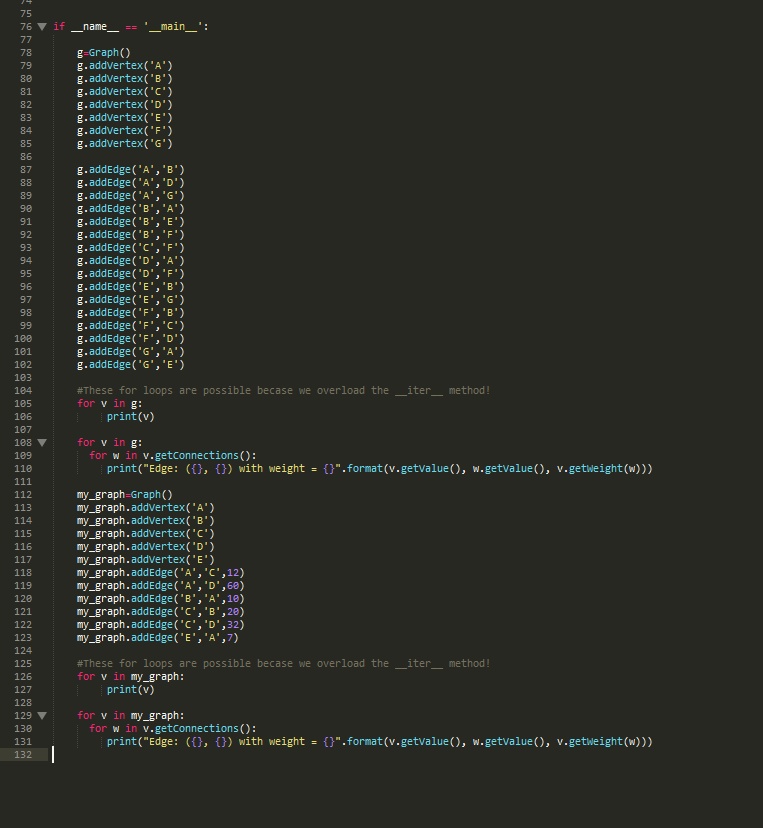Click the g.addEdge('B','E') line
This screenshot has height=828, width=763.
(130, 222)
